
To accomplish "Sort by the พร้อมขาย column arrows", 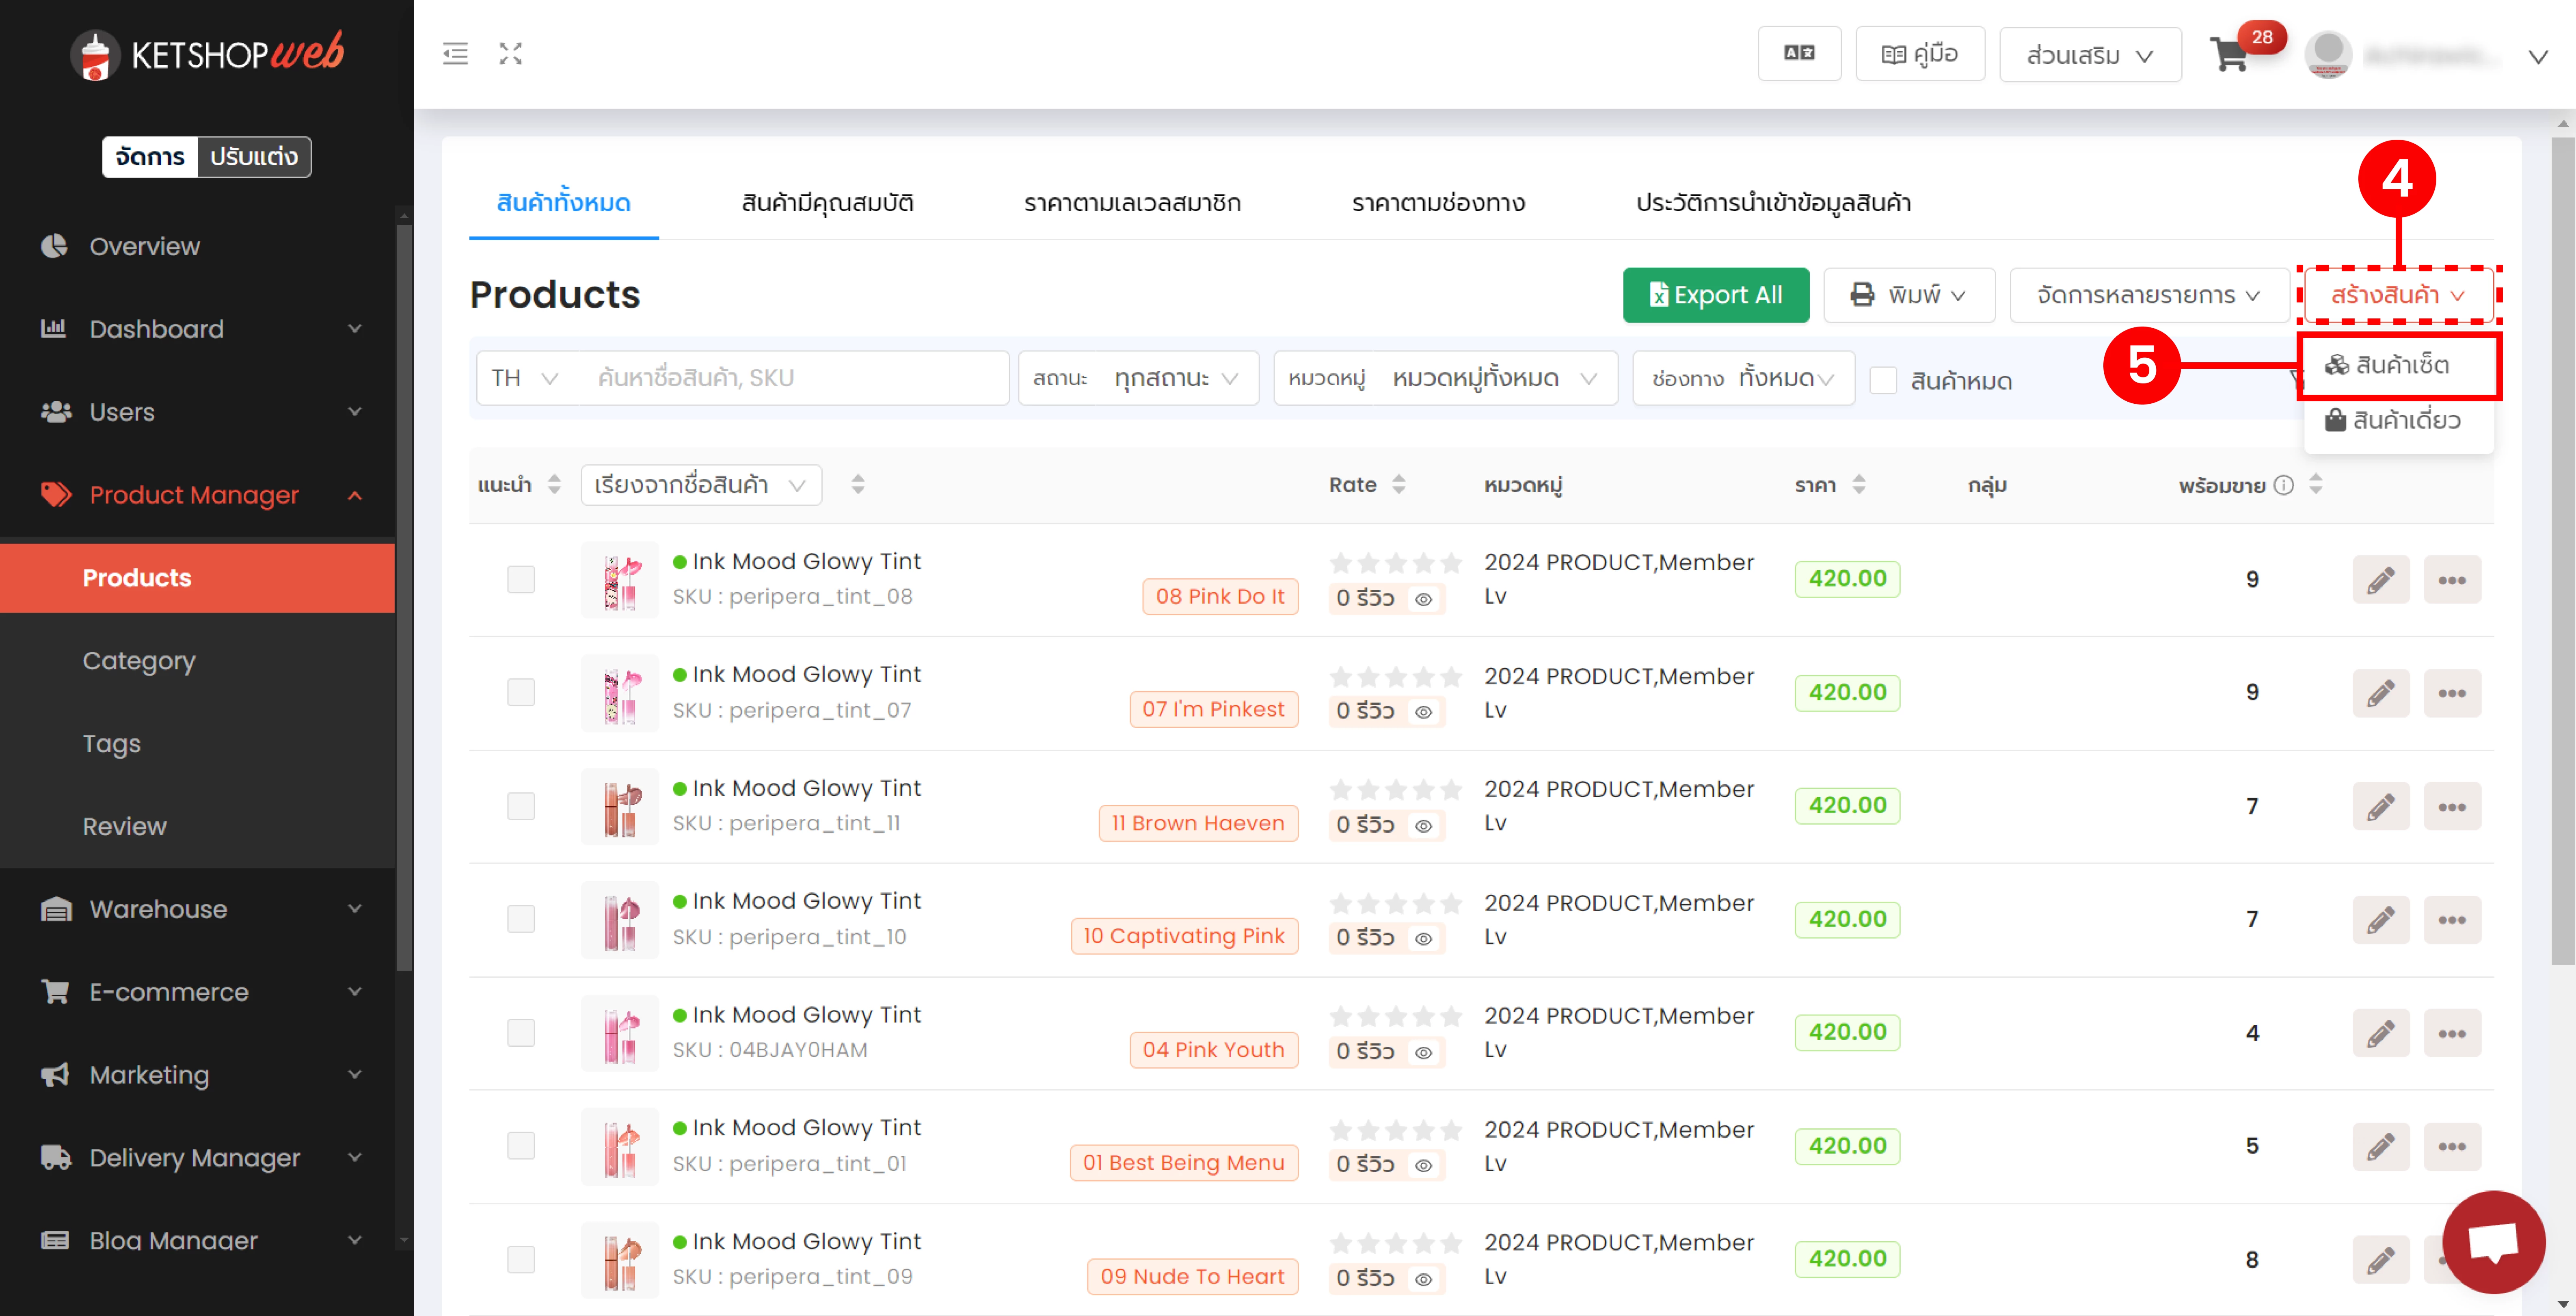I will click(2316, 485).
